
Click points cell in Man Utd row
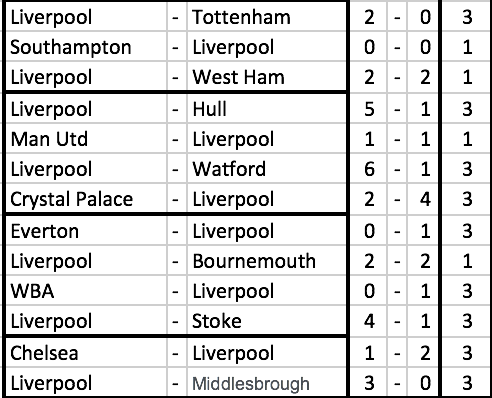(x=467, y=139)
